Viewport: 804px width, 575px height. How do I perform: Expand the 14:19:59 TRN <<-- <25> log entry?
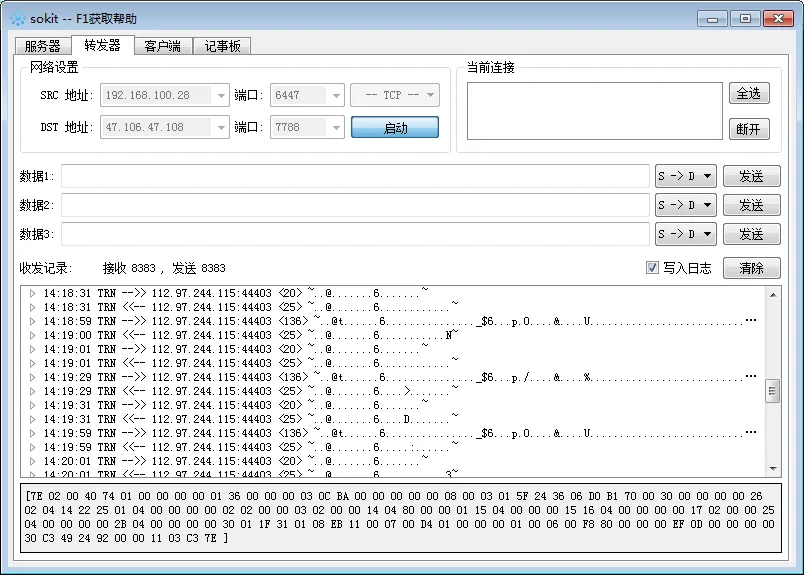point(32,447)
